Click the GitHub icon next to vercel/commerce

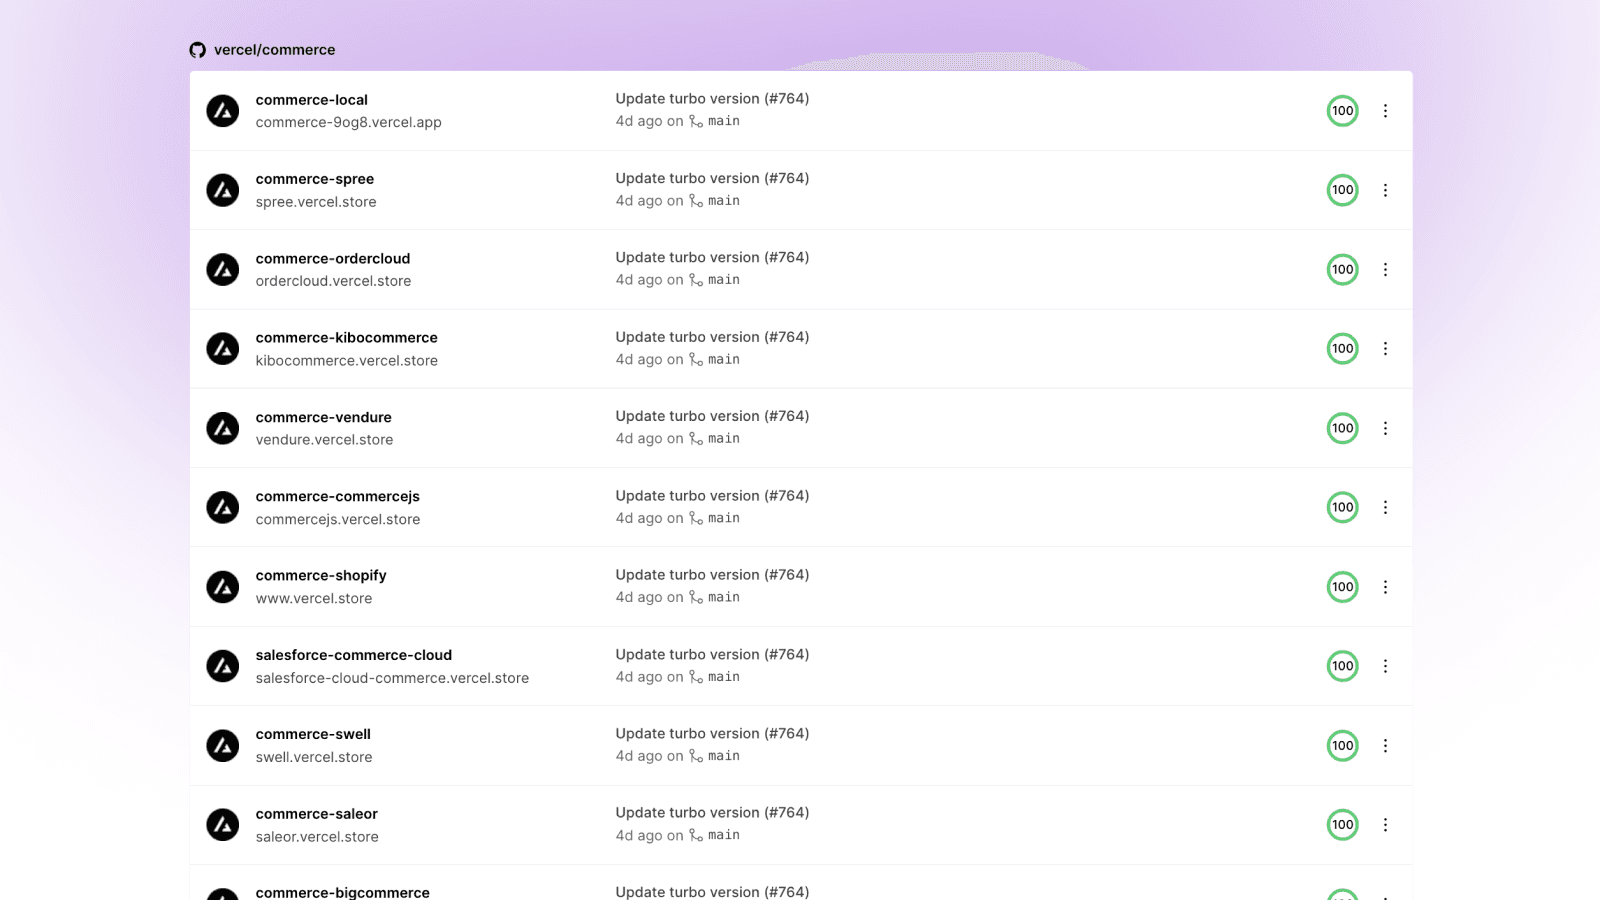196,49
